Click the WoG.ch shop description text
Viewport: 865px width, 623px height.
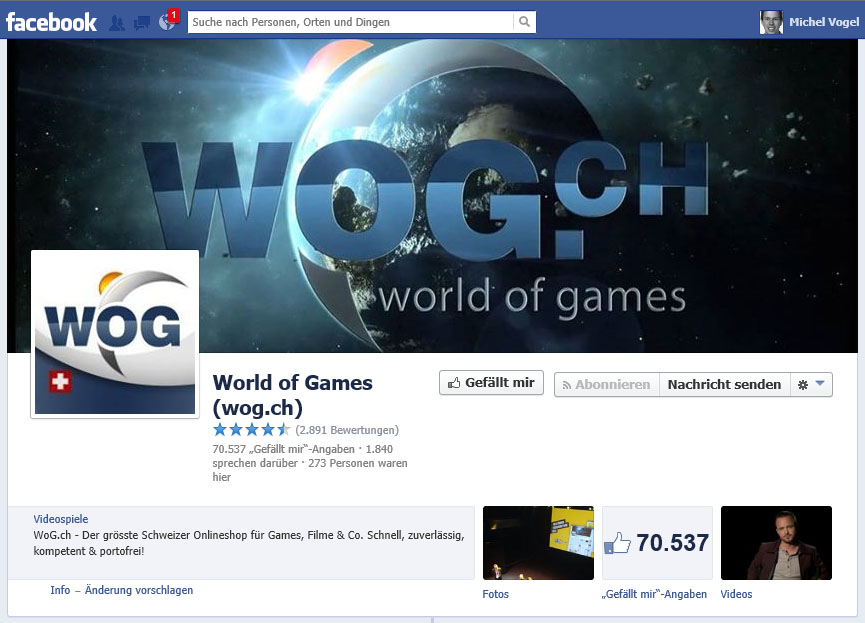pos(249,543)
